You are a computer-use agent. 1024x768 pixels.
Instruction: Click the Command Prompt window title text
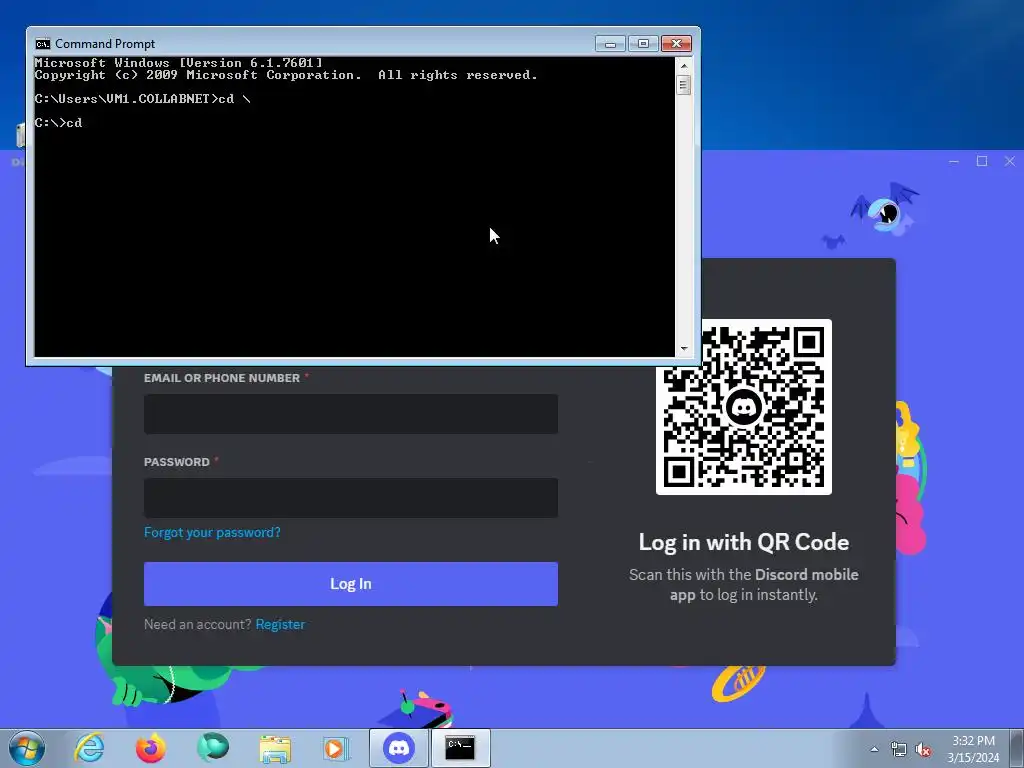[x=105, y=44]
